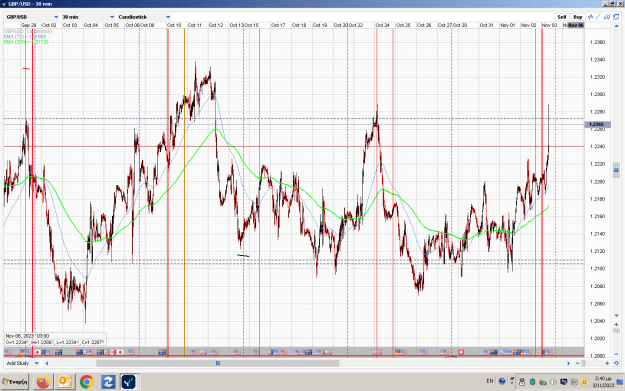
Task: Open the trading platform icon in taskbar
Action: tap(128, 382)
